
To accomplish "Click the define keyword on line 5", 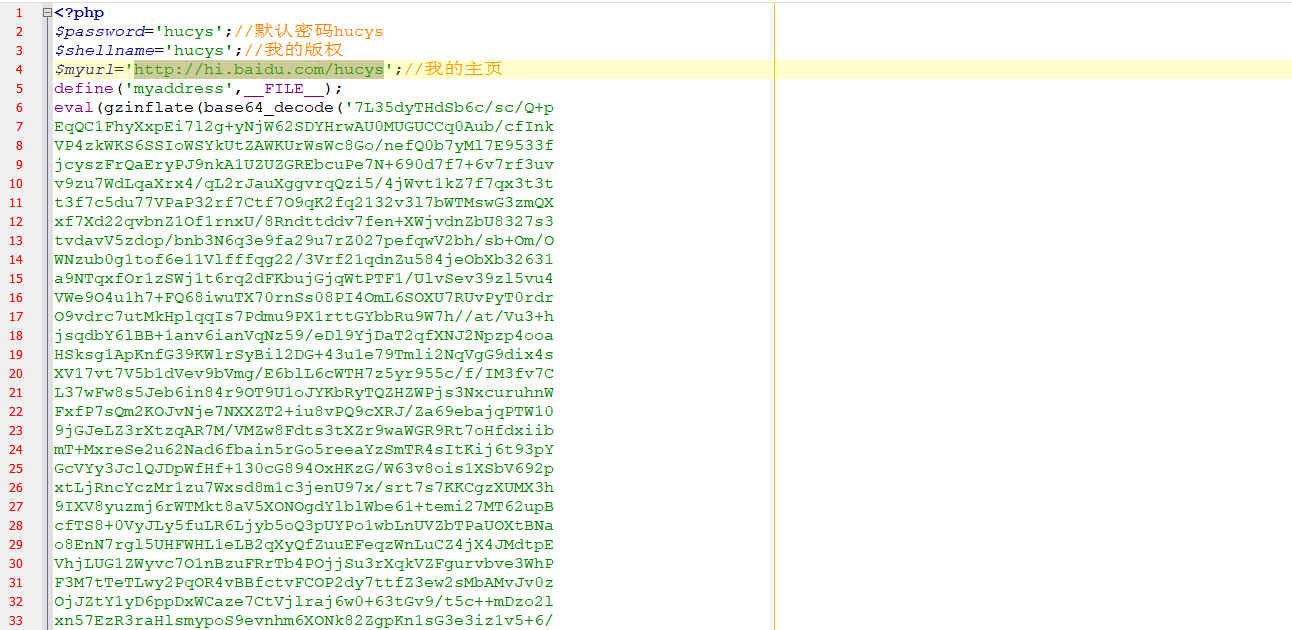I will coord(84,89).
